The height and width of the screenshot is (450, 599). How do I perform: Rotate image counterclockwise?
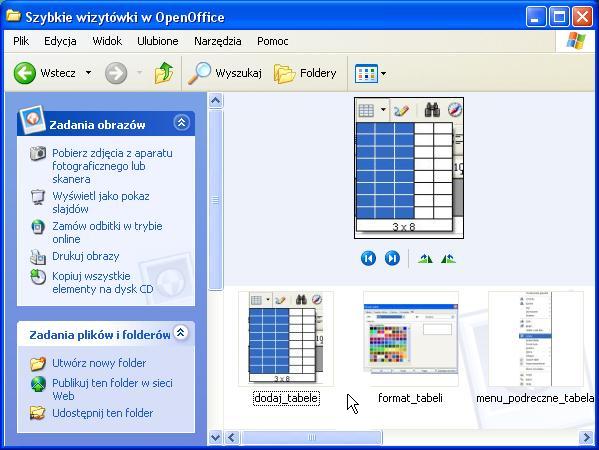pyautogui.click(x=448, y=259)
